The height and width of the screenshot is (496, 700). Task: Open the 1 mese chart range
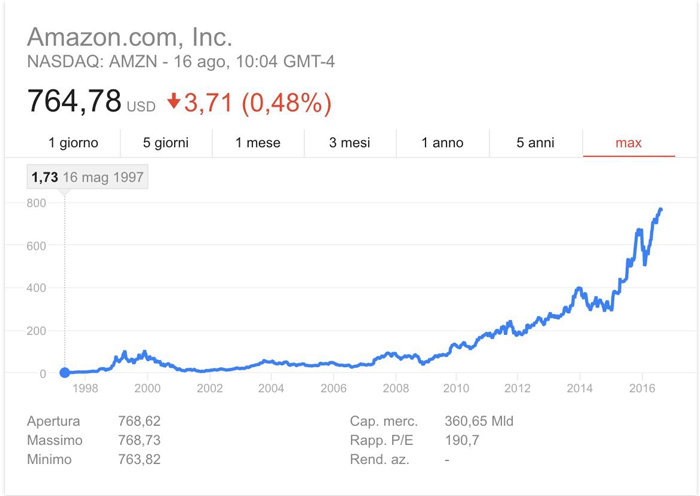pyautogui.click(x=258, y=143)
